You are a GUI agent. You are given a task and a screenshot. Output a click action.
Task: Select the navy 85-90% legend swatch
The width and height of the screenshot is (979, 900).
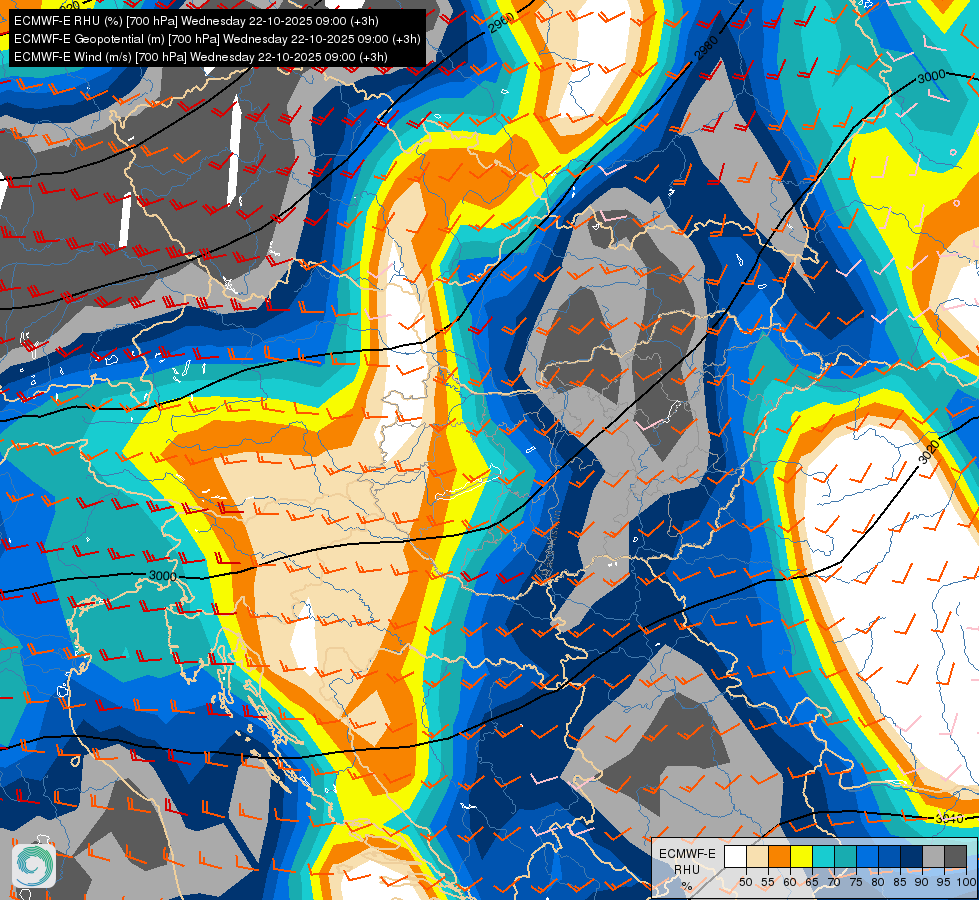pos(912,856)
